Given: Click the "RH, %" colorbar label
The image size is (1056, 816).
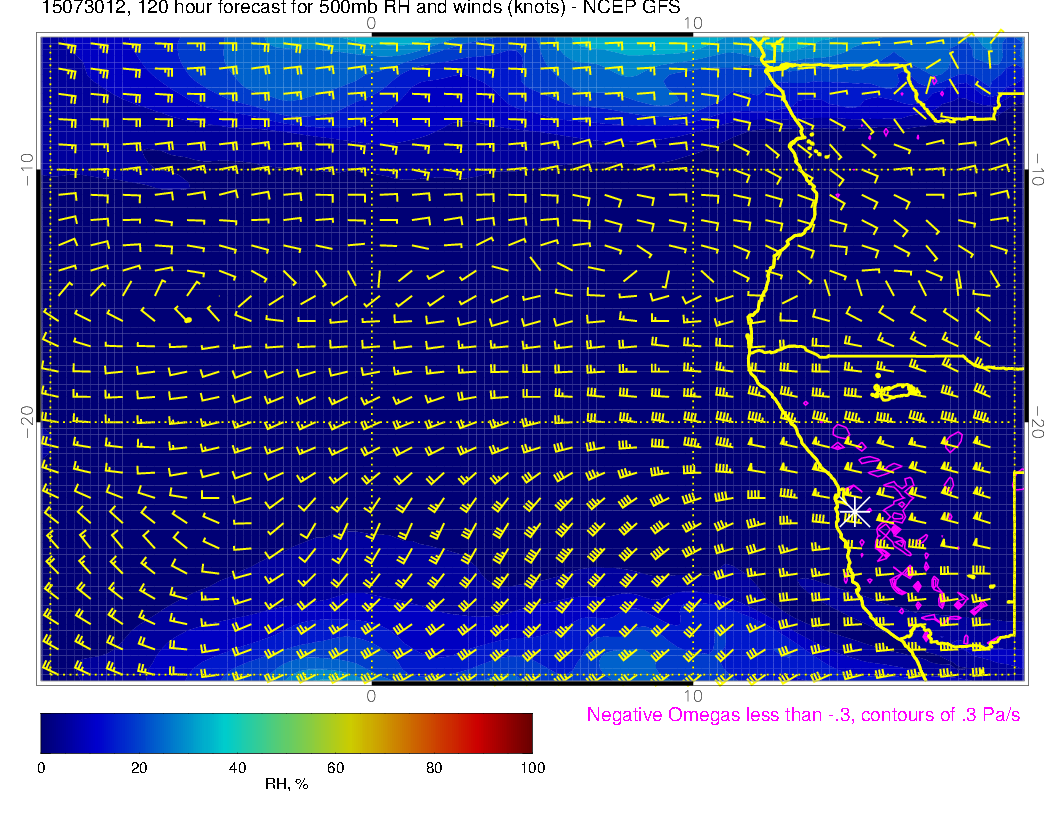Looking at the screenshot, I should click(286, 784).
